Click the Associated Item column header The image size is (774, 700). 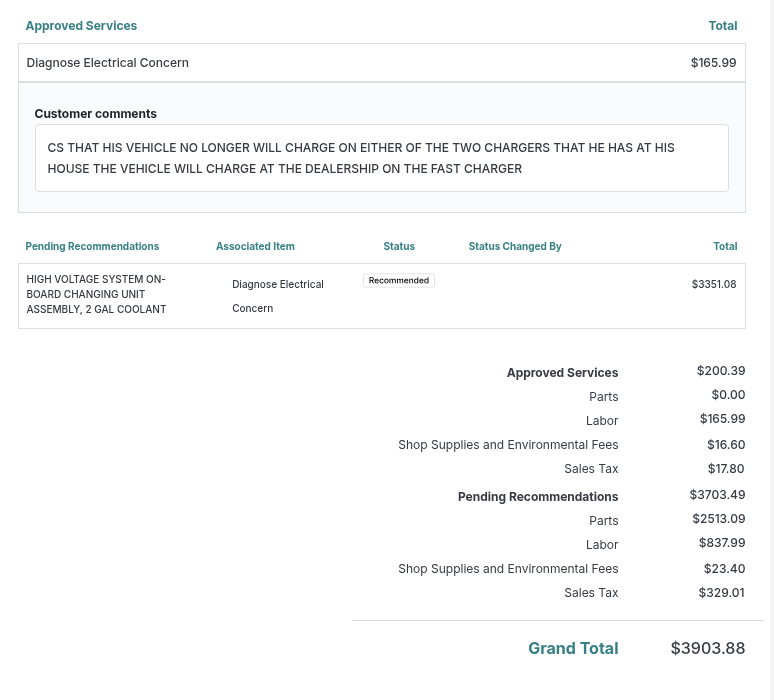(255, 246)
